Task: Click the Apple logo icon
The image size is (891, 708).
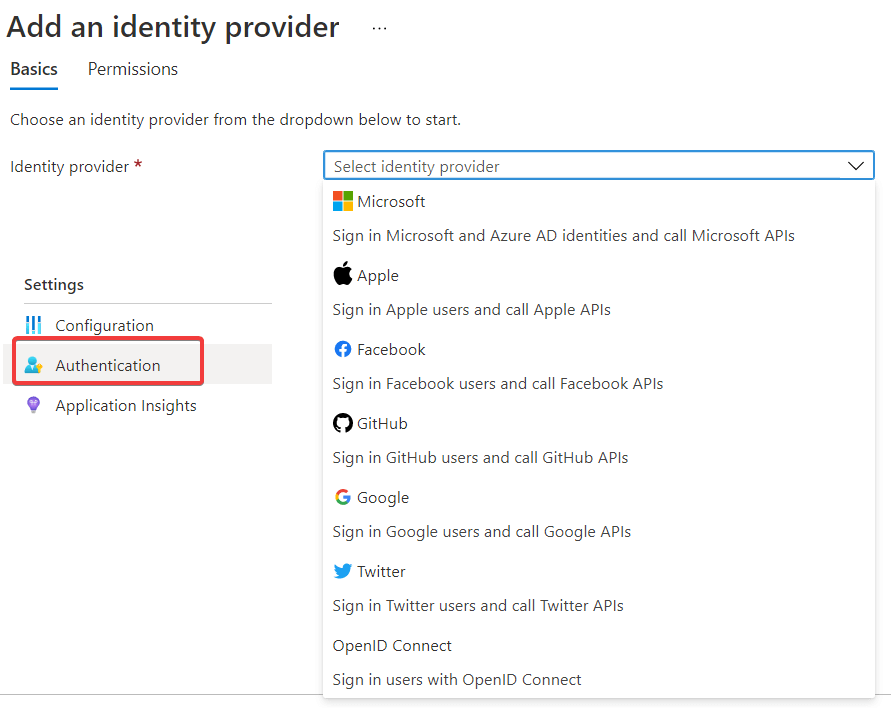Action: [x=343, y=275]
